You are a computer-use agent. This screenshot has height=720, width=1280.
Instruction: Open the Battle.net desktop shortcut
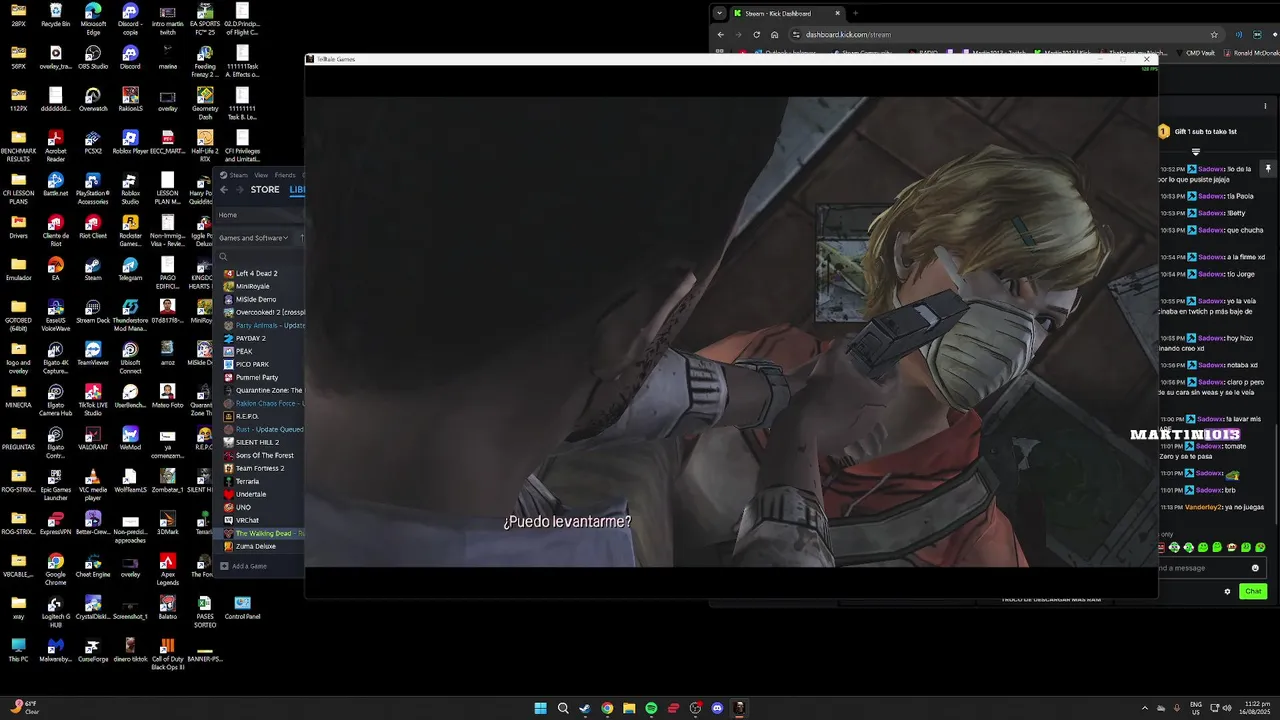point(56,184)
